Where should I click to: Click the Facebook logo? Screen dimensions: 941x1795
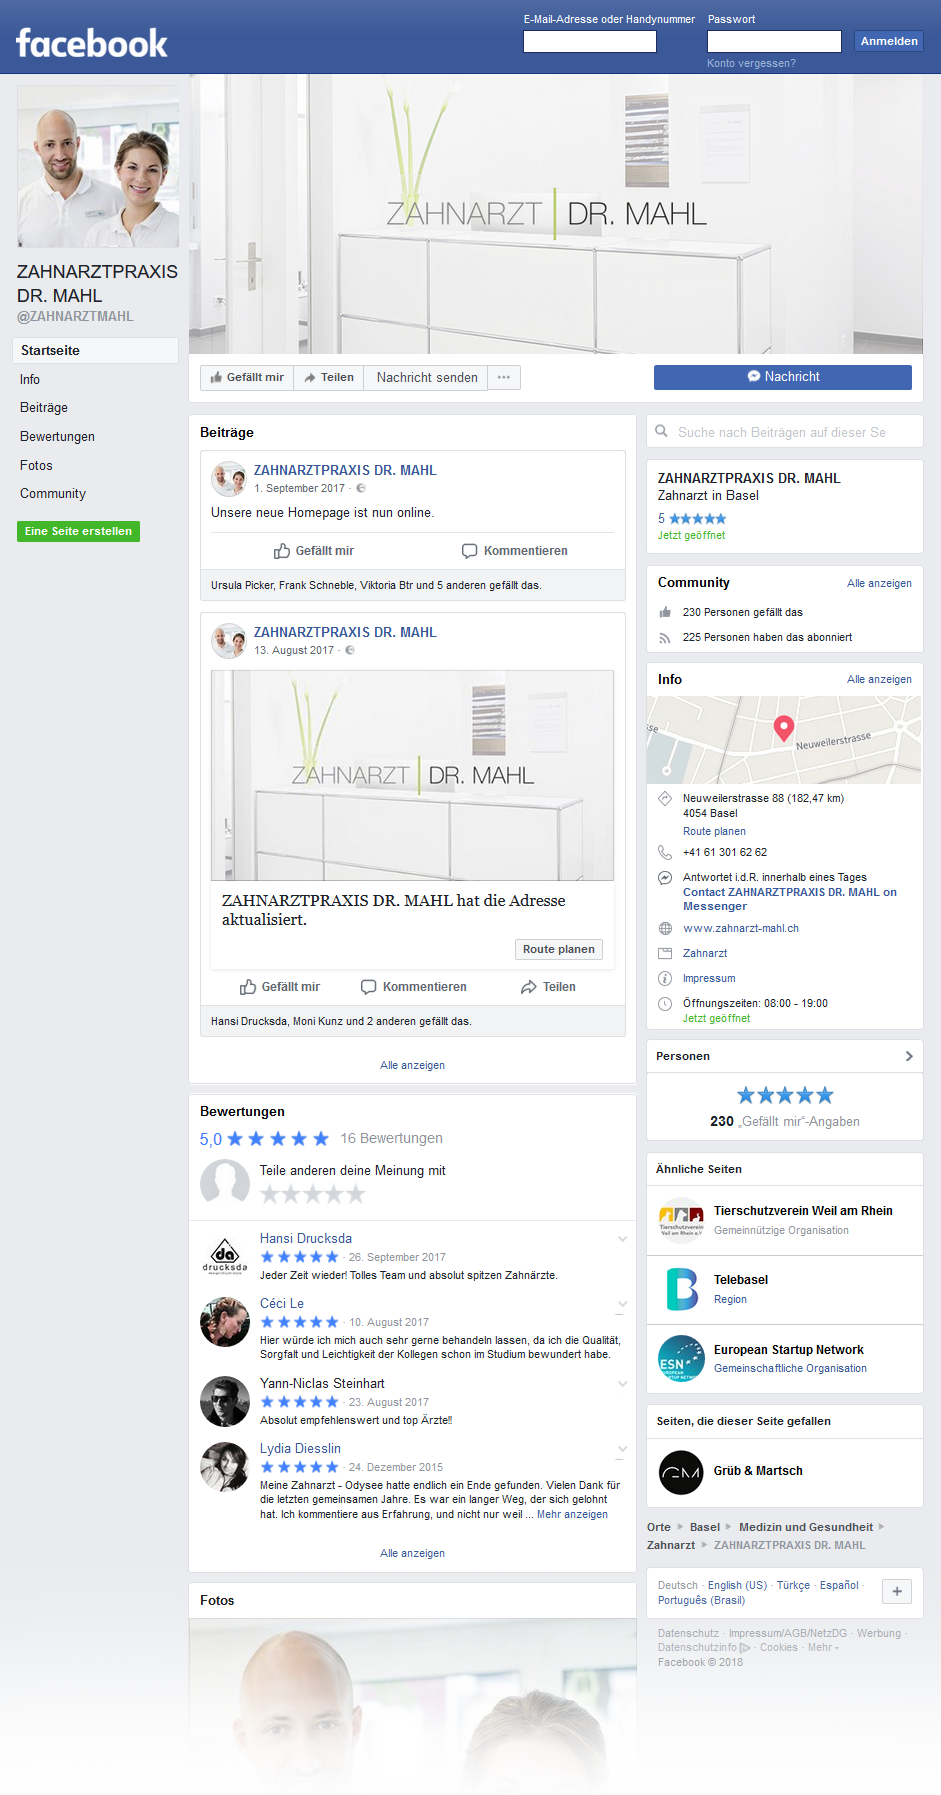point(92,42)
